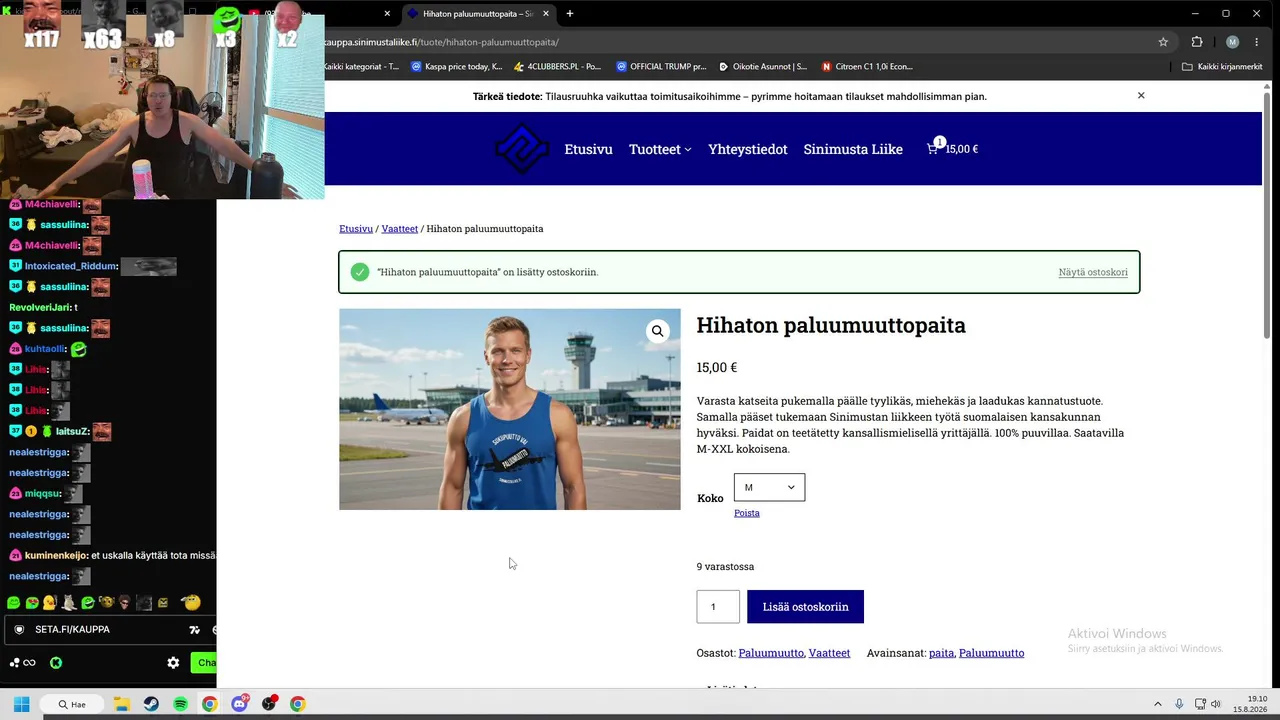
Task: Click Näytä ostoskori link
Action: pyautogui.click(x=1093, y=272)
